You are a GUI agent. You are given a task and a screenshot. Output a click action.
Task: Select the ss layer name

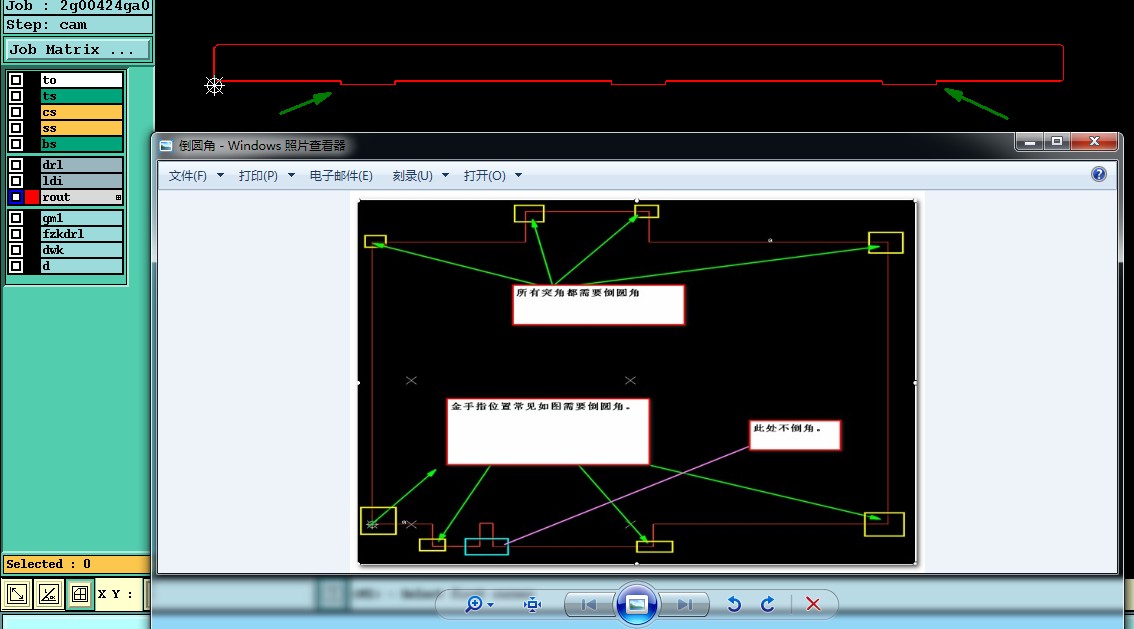pos(82,128)
